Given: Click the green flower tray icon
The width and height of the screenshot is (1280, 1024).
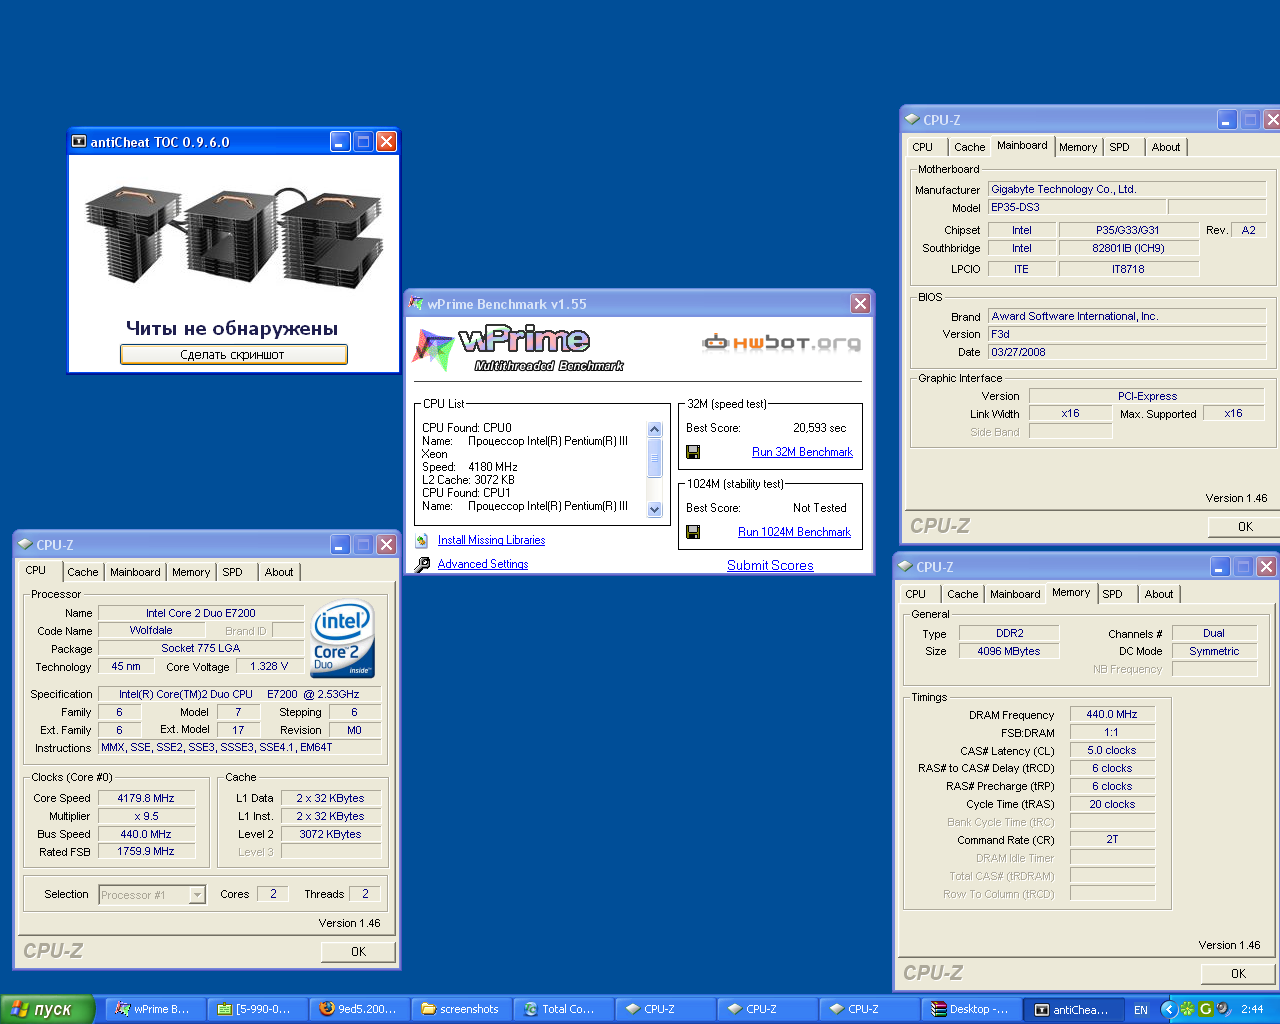Looking at the screenshot, I should point(1187,1009).
